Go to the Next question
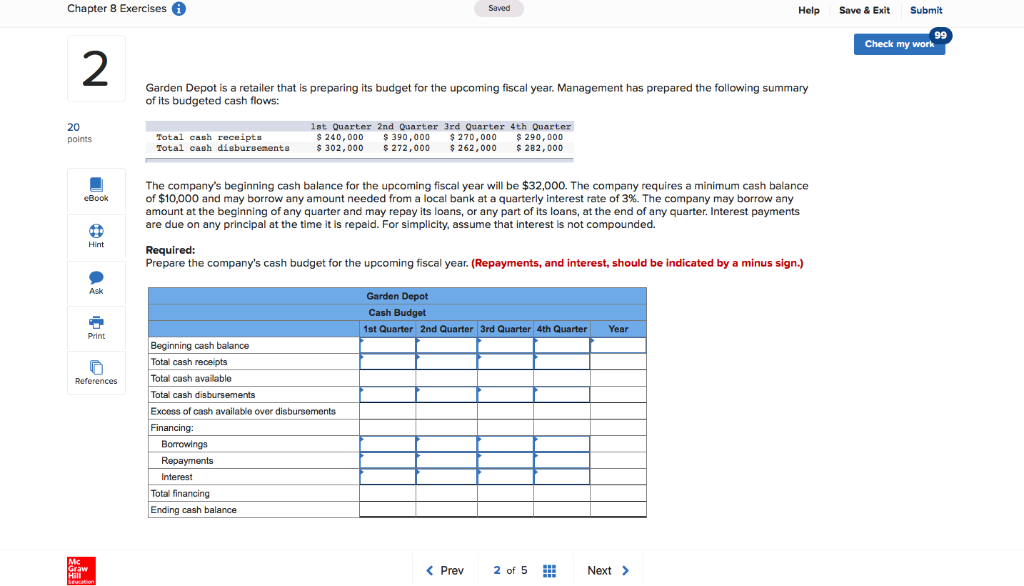 pos(608,570)
